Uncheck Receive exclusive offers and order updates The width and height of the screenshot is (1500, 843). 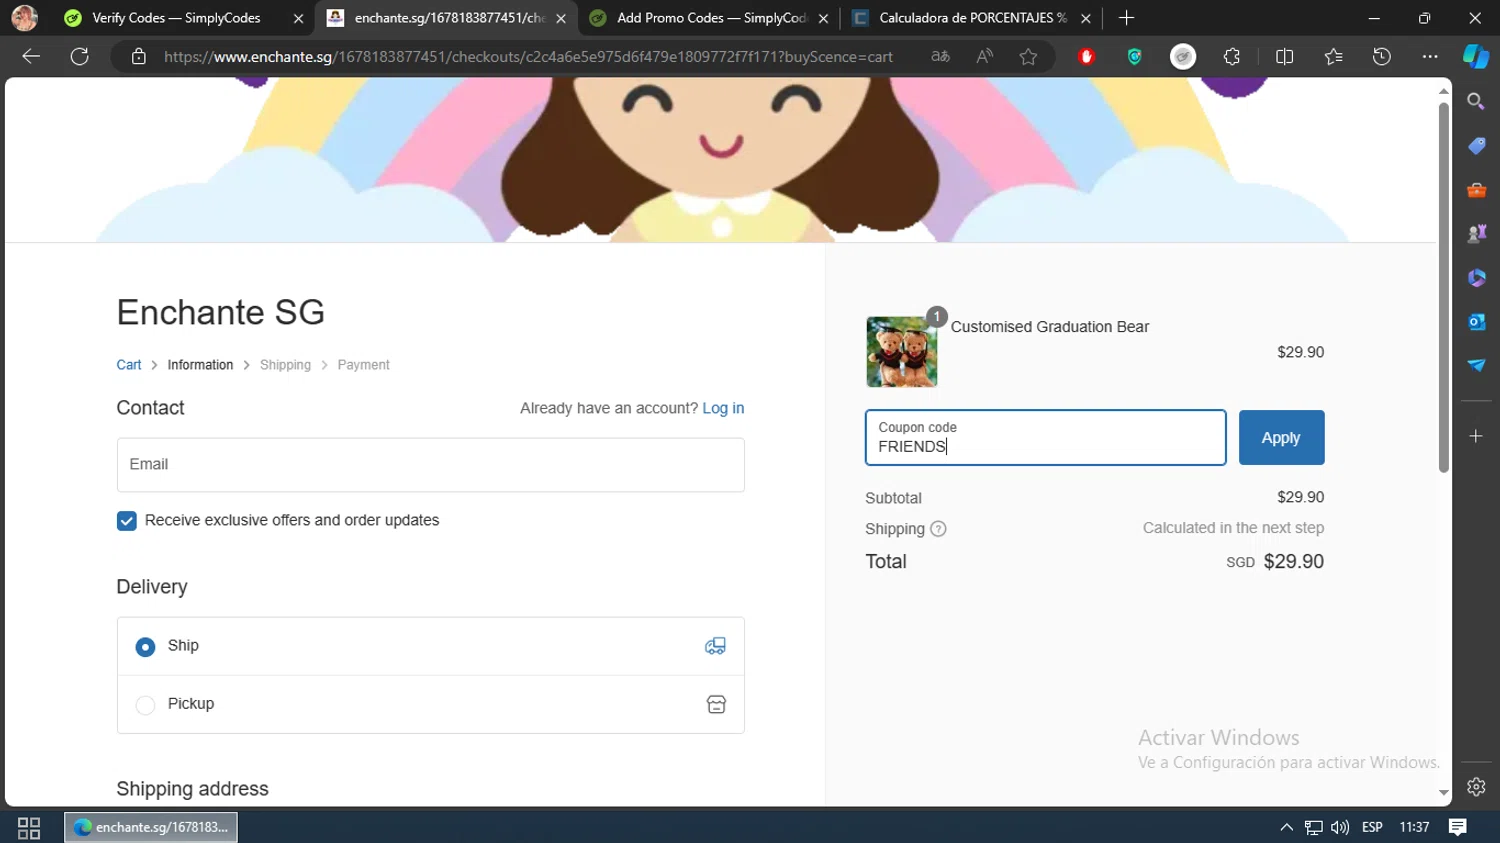coord(126,521)
